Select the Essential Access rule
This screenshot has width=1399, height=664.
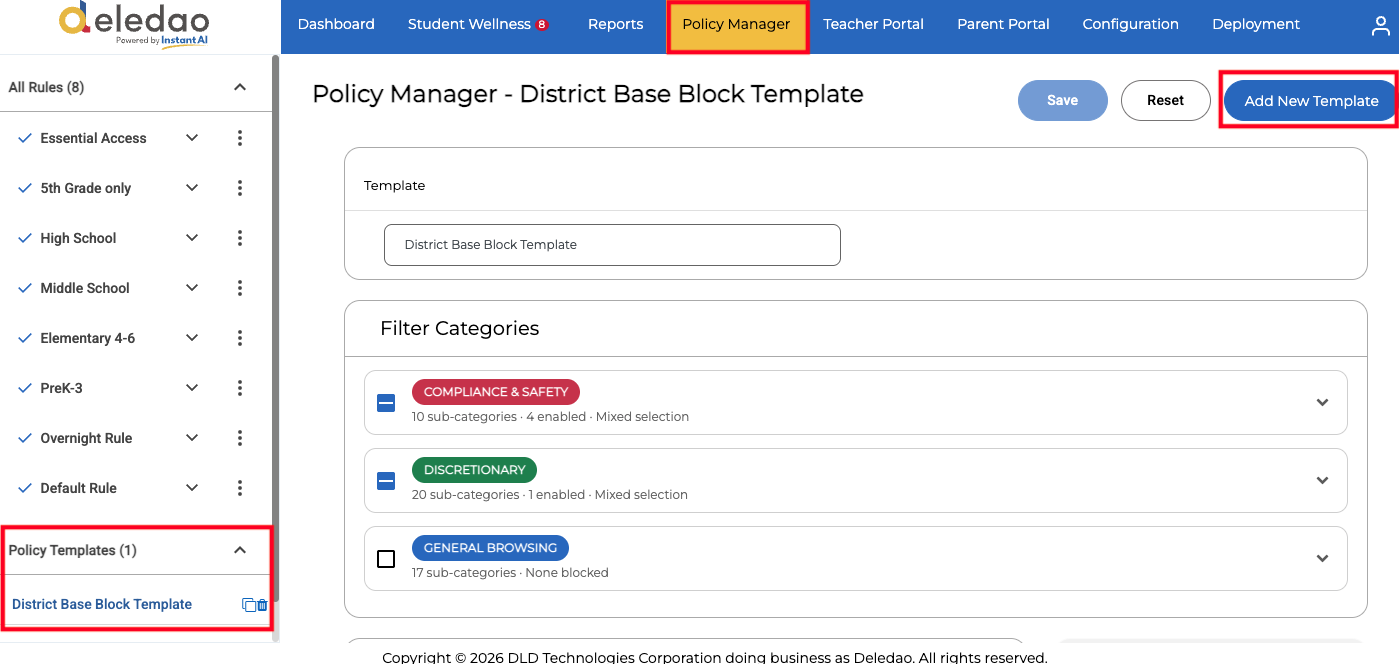click(93, 138)
